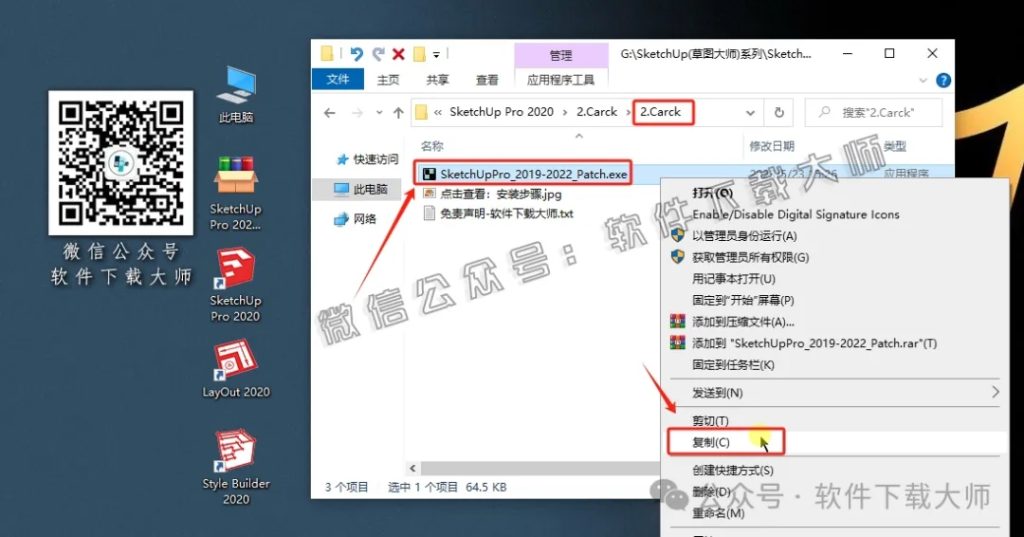Viewport: 1024px width, 537px height.
Task: Open the 文件 ribbon tab
Action: pos(338,80)
